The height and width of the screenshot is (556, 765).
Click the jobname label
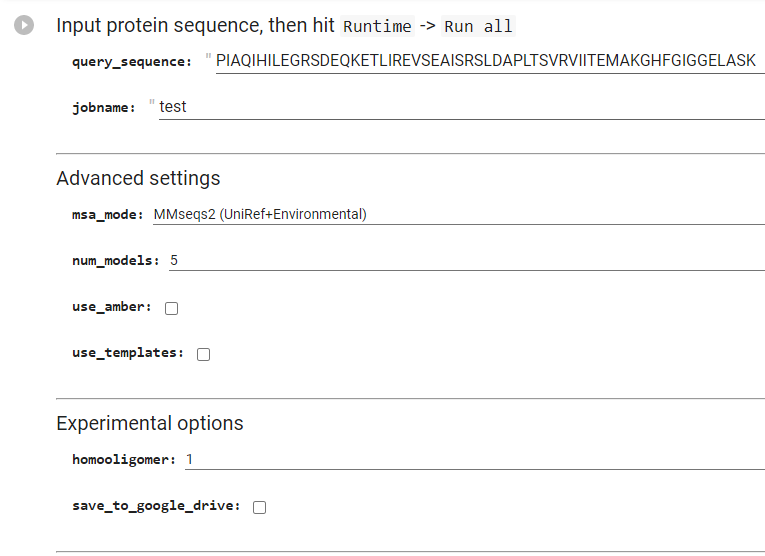pos(103,108)
